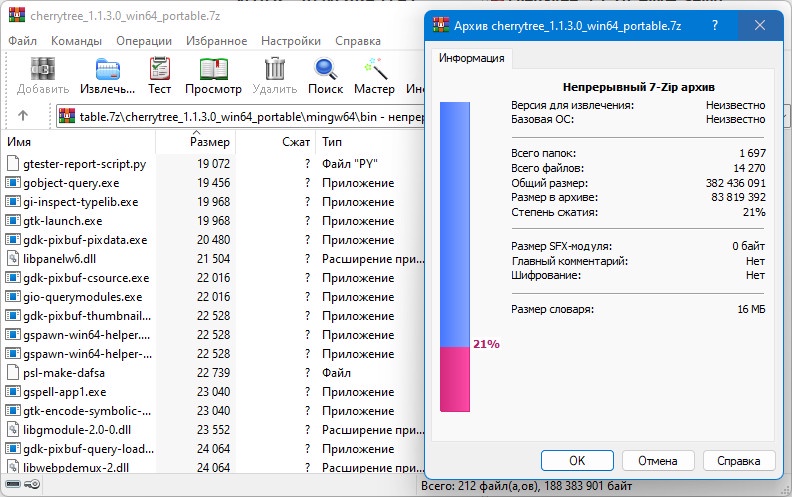Select gio-querymodules.exe row
The height and width of the screenshot is (497, 792).
(213, 297)
